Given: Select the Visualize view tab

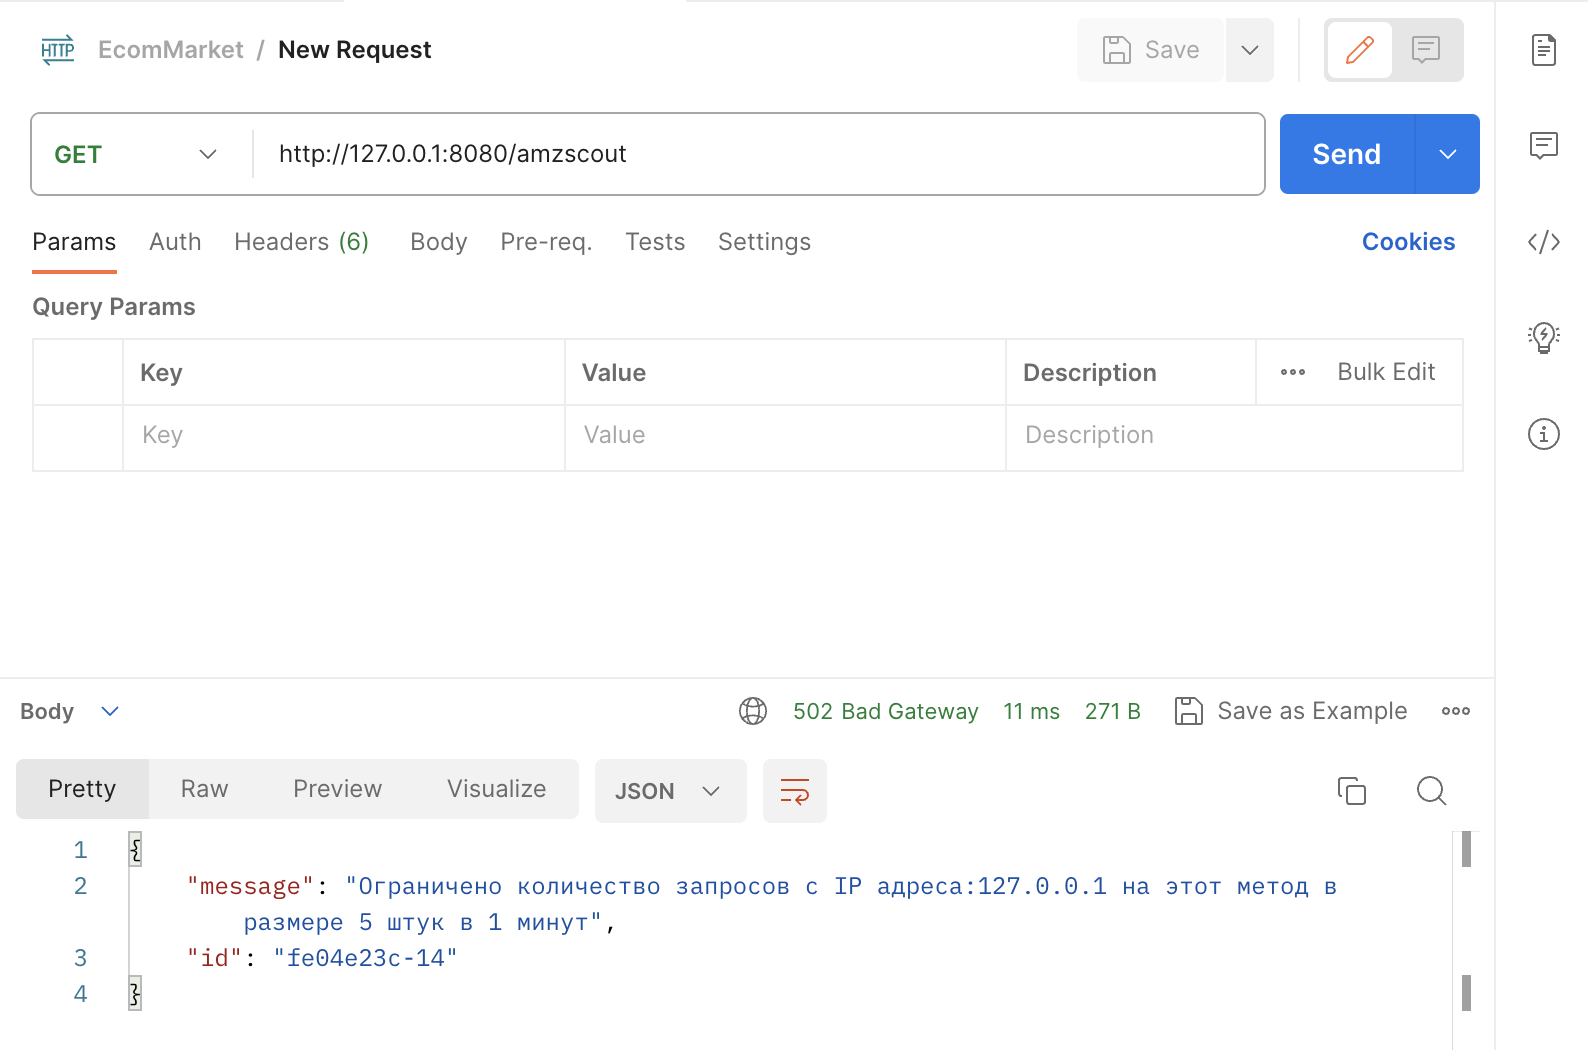Looking at the screenshot, I should point(496,789).
